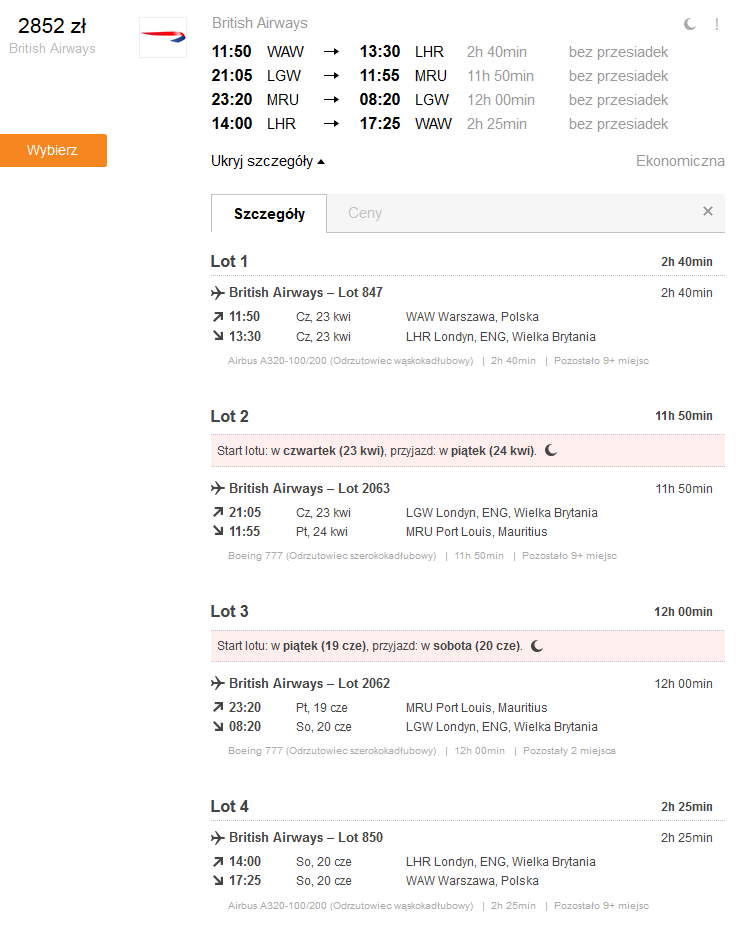Click the arrow between LHR and WAW in summary
Viewport: 742px width, 934px height.
click(x=331, y=123)
